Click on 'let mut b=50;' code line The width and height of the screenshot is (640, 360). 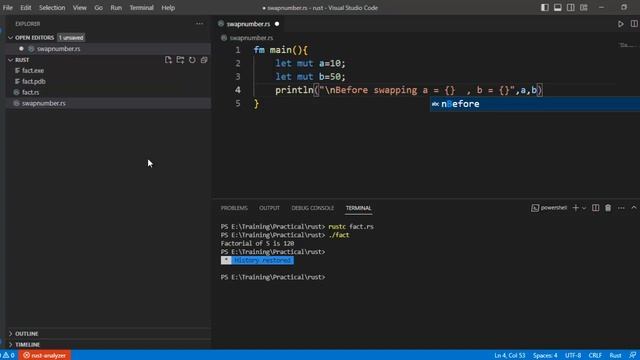click(310, 77)
